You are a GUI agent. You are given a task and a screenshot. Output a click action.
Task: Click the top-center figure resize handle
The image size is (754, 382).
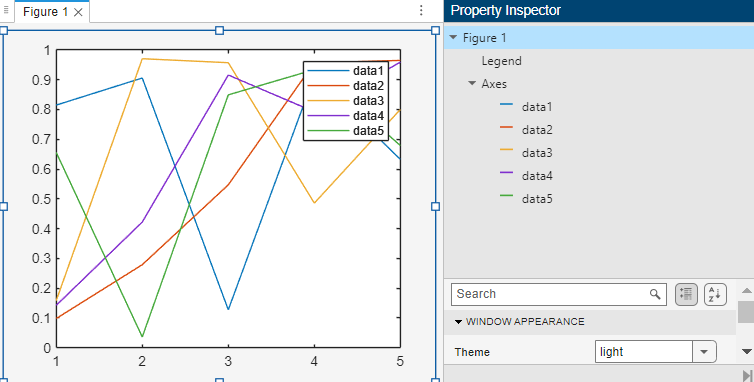click(219, 31)
